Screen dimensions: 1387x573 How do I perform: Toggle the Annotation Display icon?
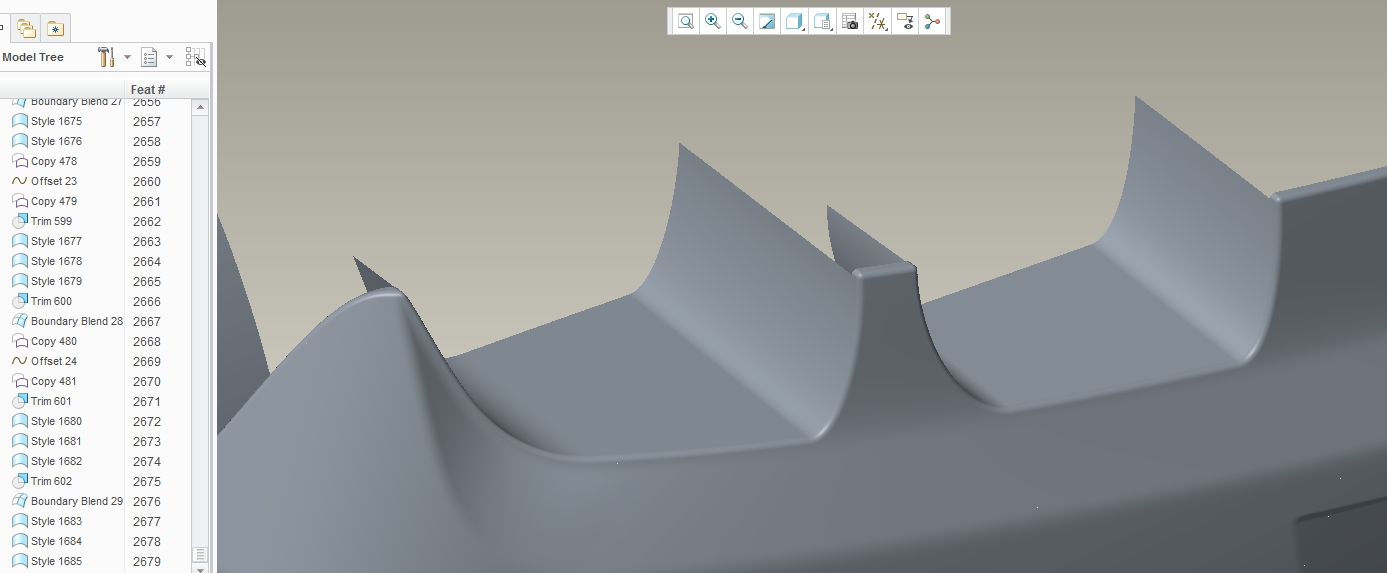[905, 21]
